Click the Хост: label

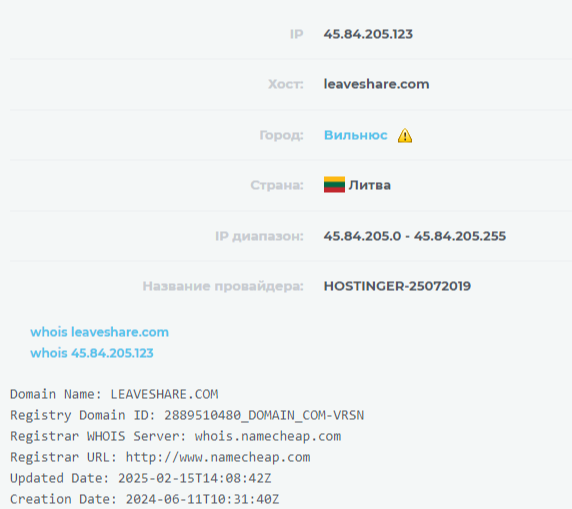click(286, 84)
